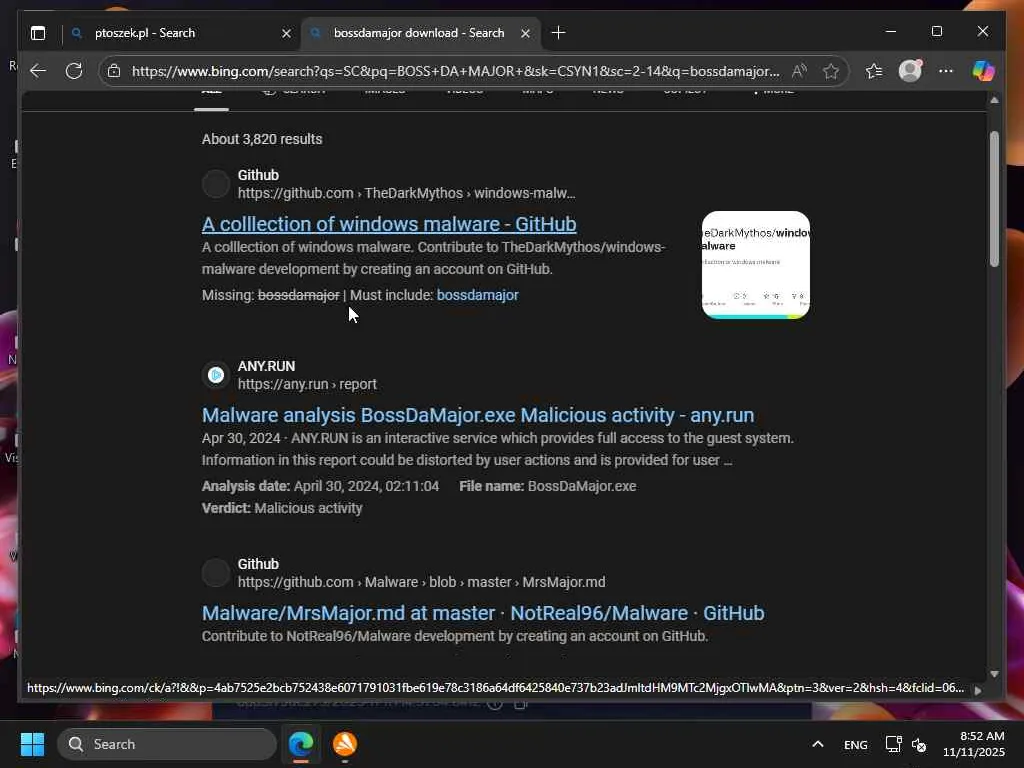
Task: Open 'A colllection of windows malware - GitHub' result
Action: (389, 224)
